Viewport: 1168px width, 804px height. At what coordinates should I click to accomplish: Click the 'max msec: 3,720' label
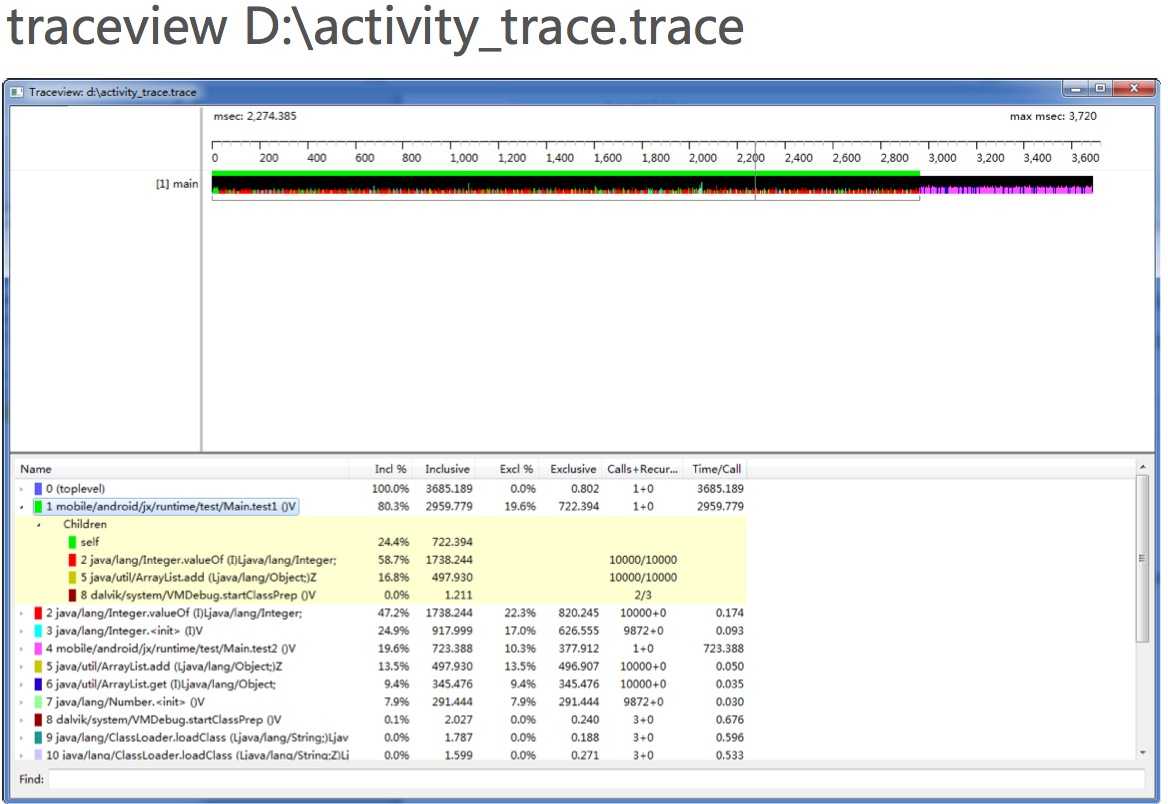(x=1053, y=116)
